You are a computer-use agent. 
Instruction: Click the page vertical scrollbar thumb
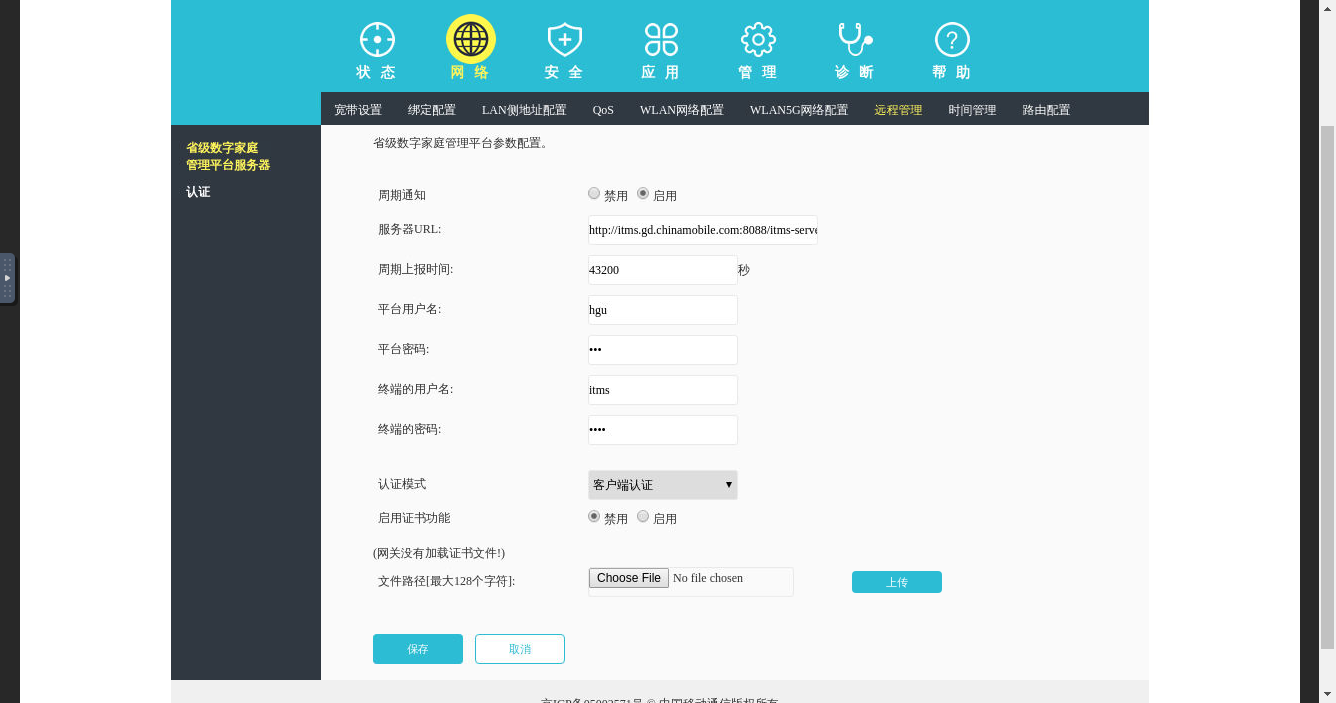[1328, 388]
